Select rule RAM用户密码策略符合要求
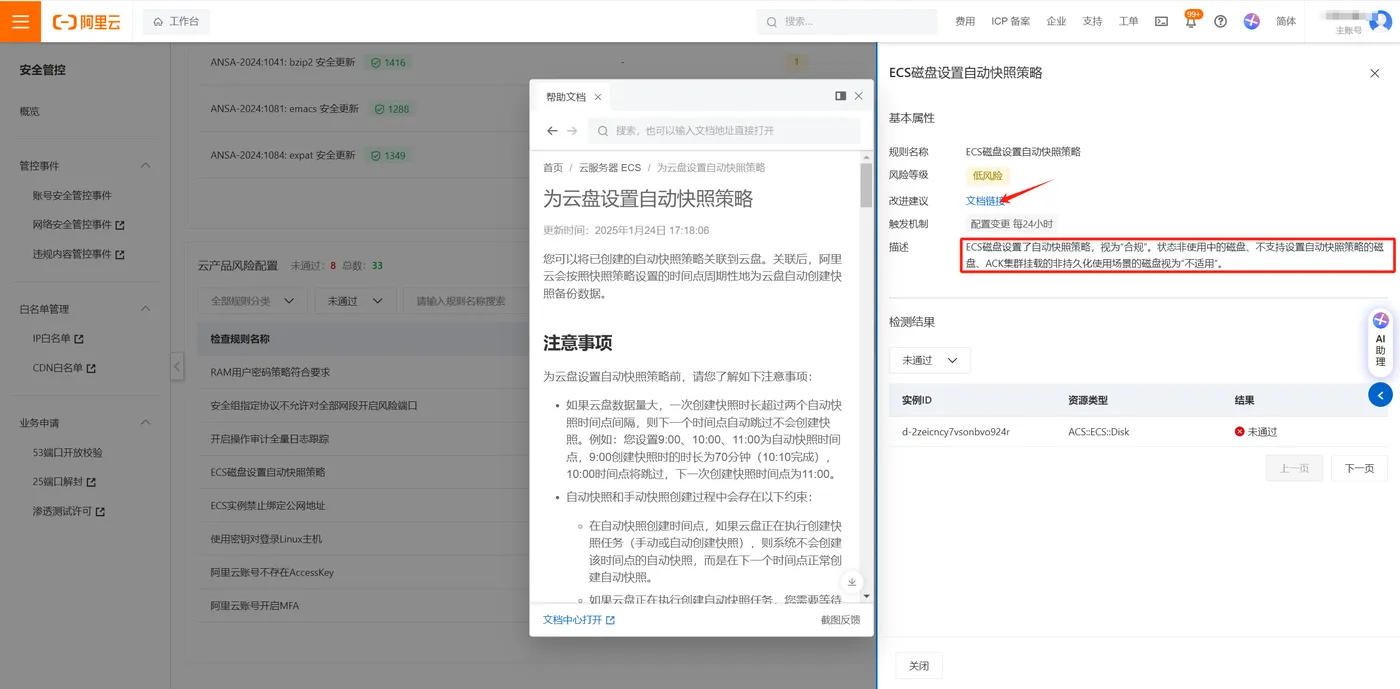 click(270, 372)
